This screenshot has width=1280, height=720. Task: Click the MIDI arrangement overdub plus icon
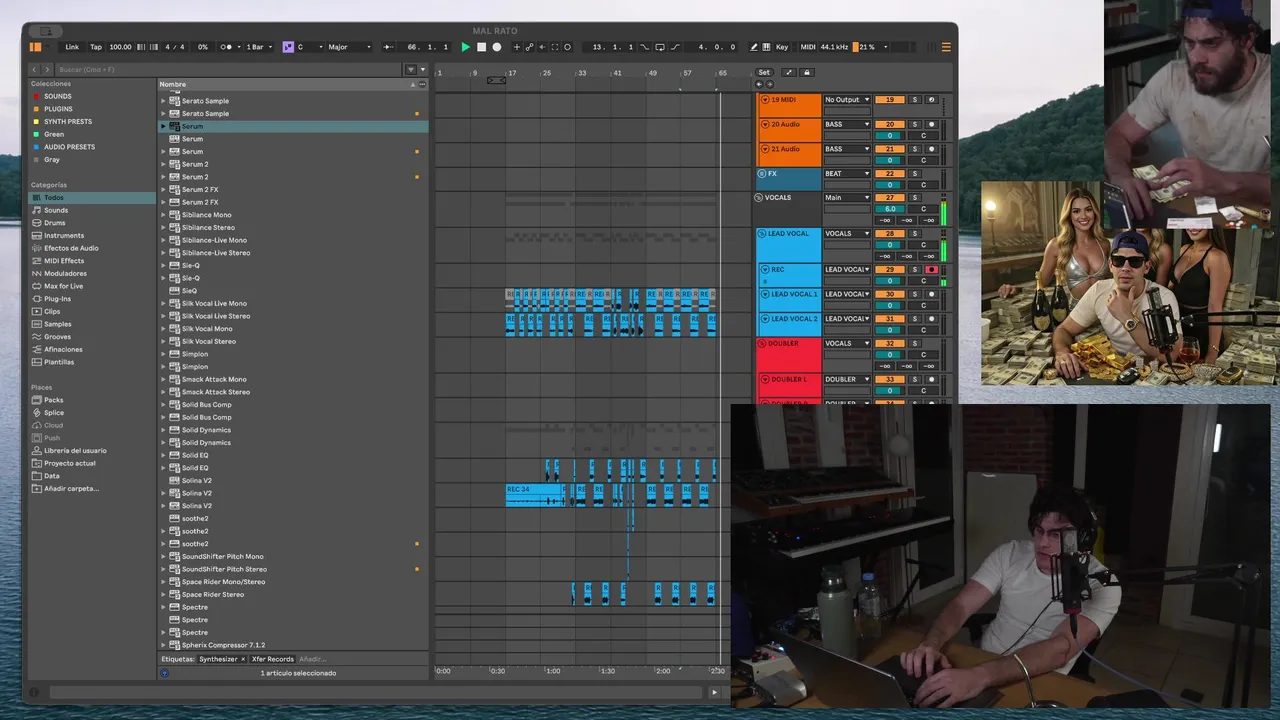click(517, 47)
